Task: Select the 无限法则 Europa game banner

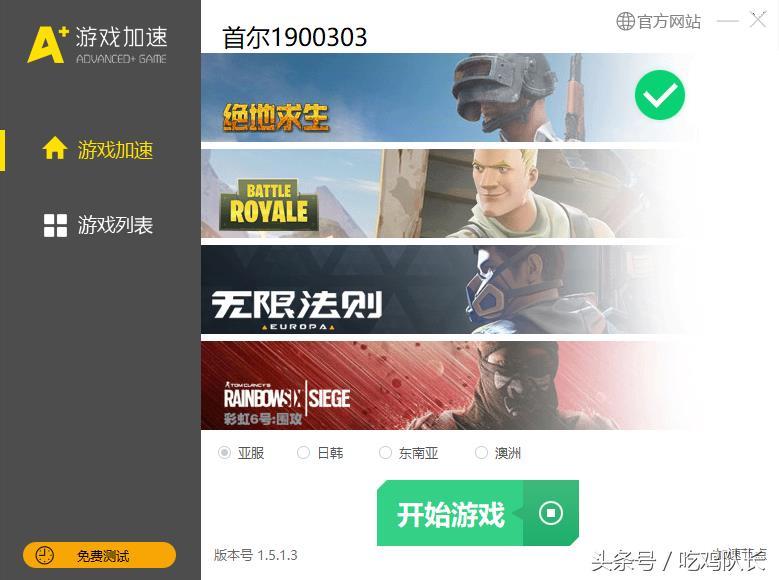Action: pos(450,289)
